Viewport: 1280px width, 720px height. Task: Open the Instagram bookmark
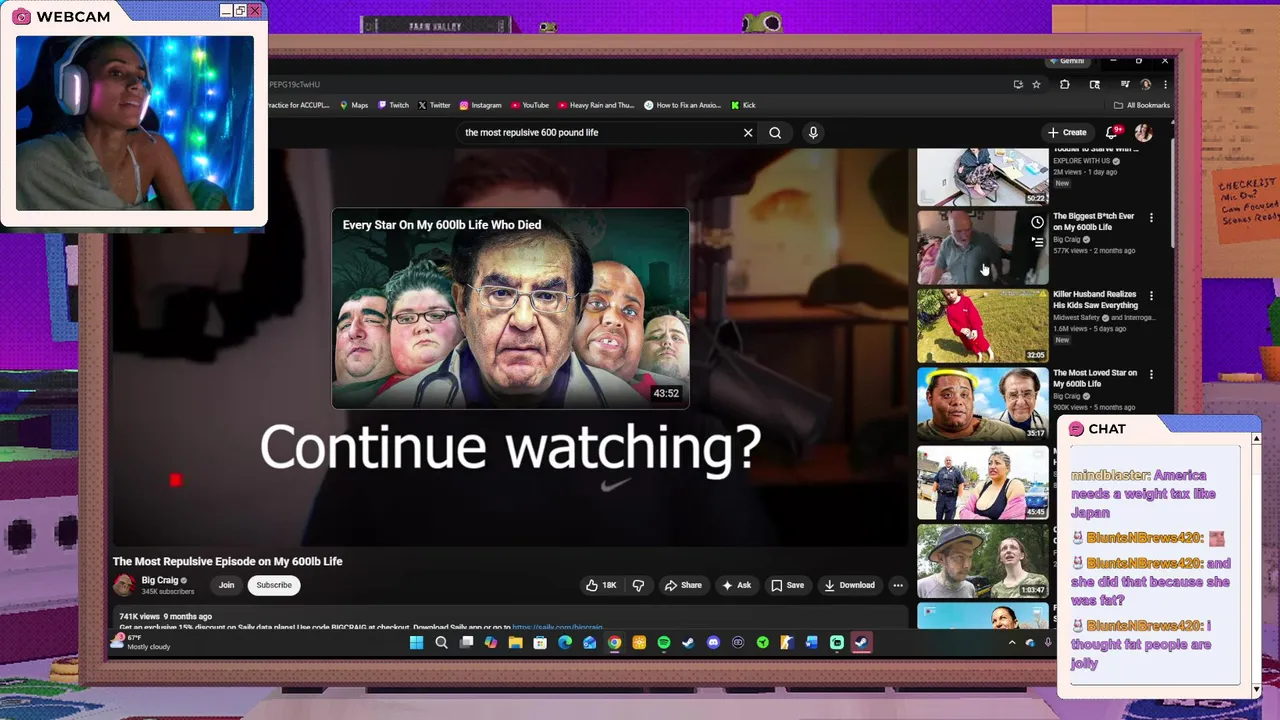coord(480,105)
